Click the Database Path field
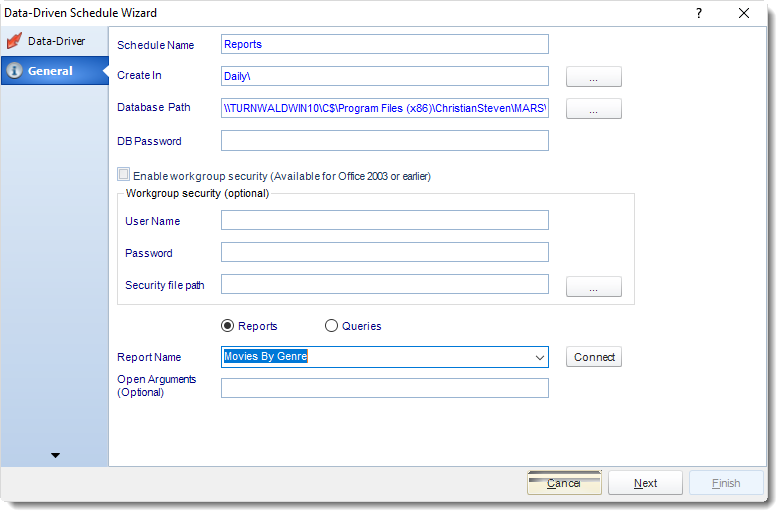Image resolution: width=783 pixels, height=517 pixels. [x=385, y=108]
